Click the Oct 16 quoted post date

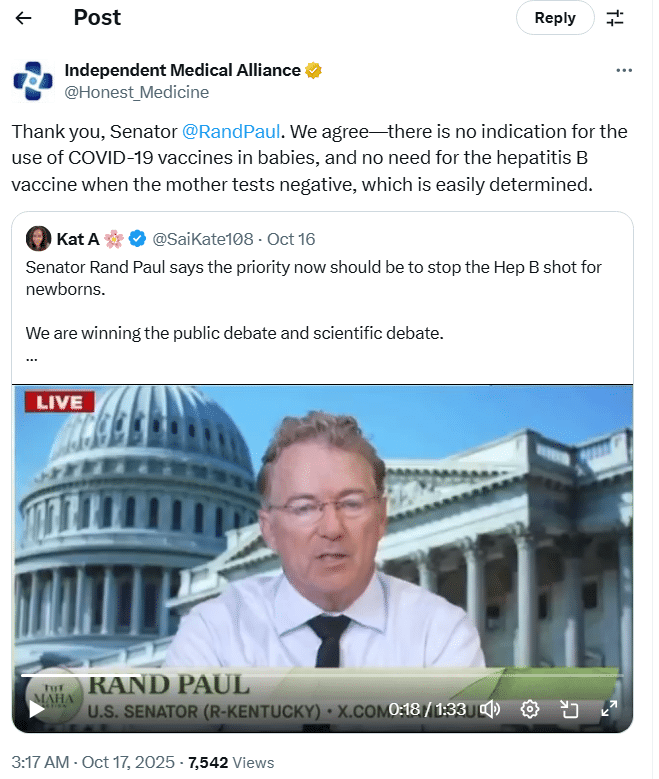click(x=291, y=239)
